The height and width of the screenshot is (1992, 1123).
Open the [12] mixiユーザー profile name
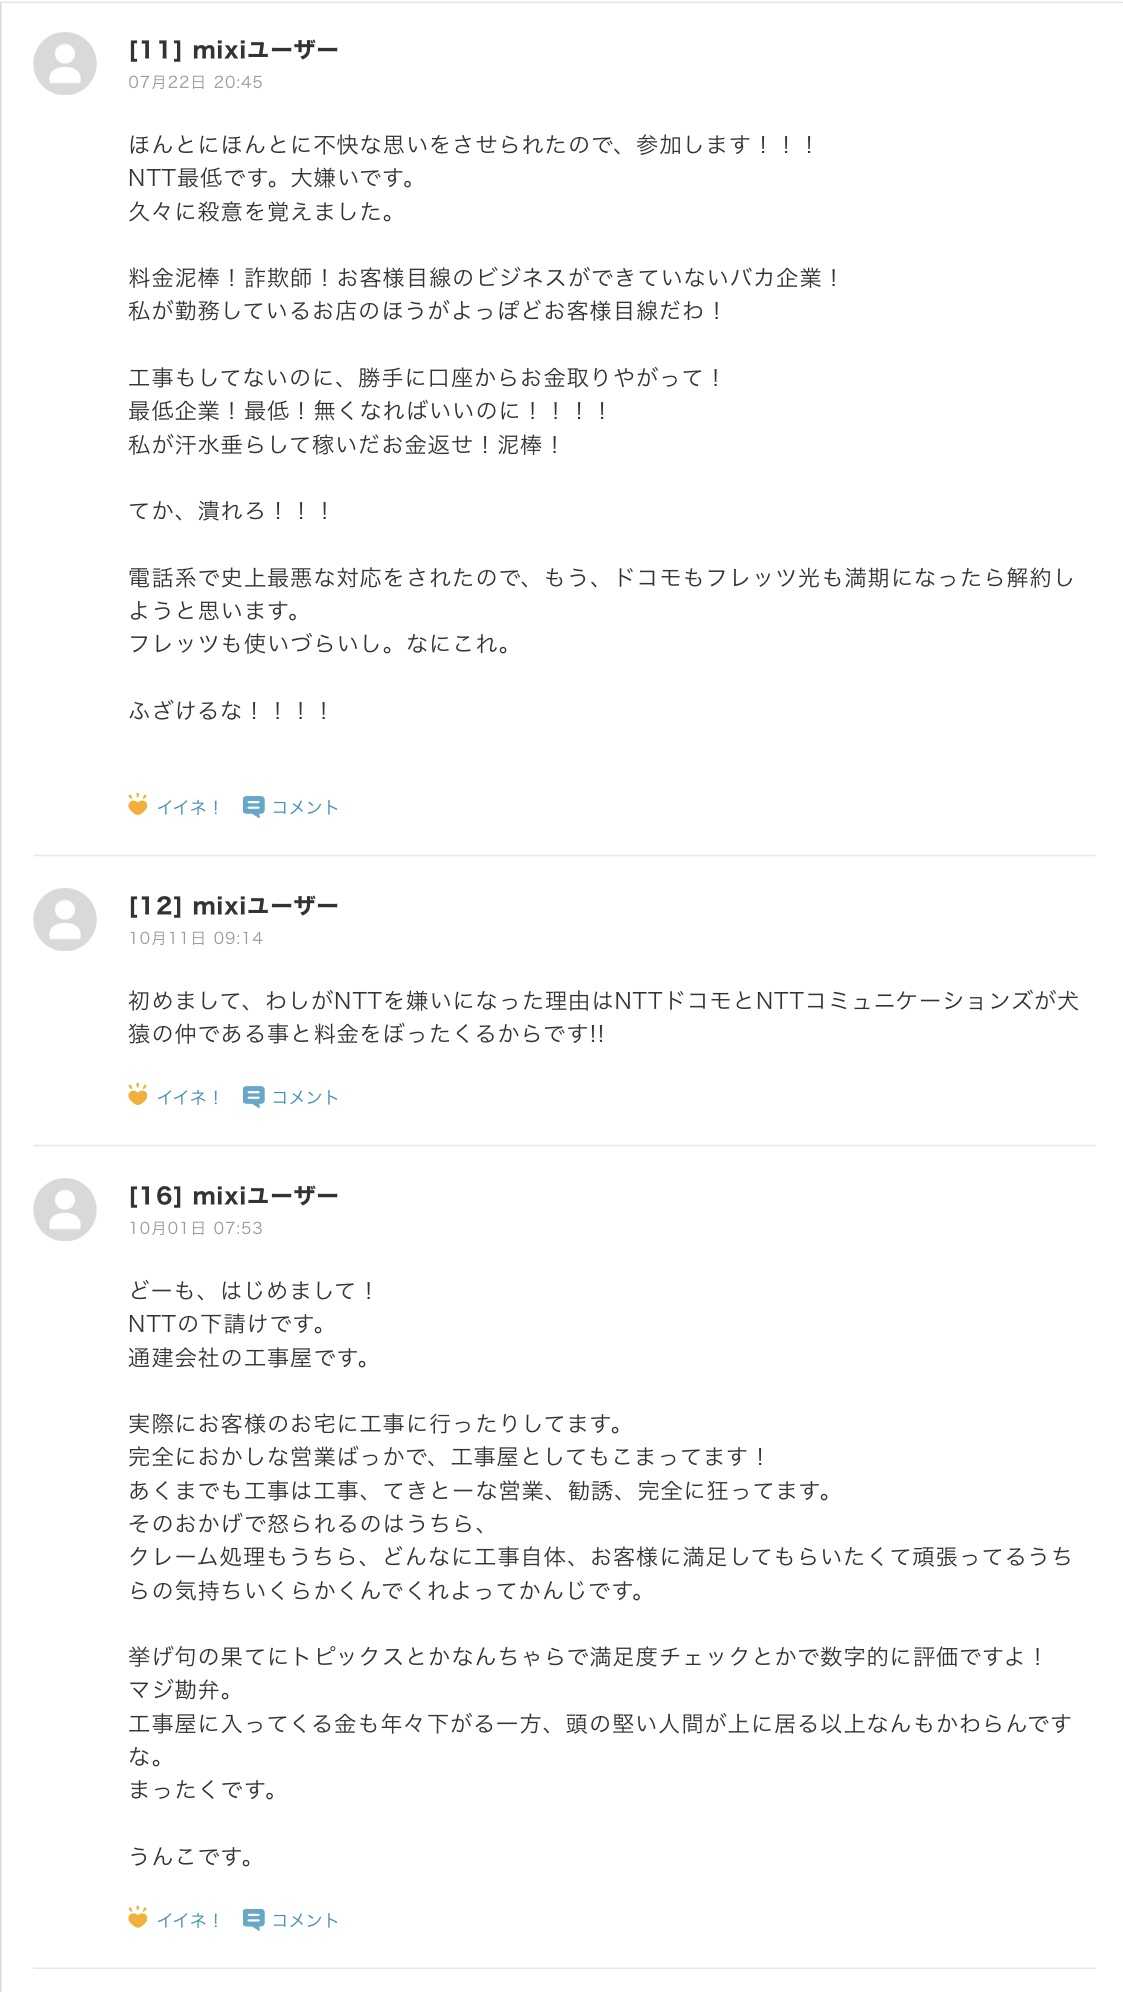pos(233,905)
